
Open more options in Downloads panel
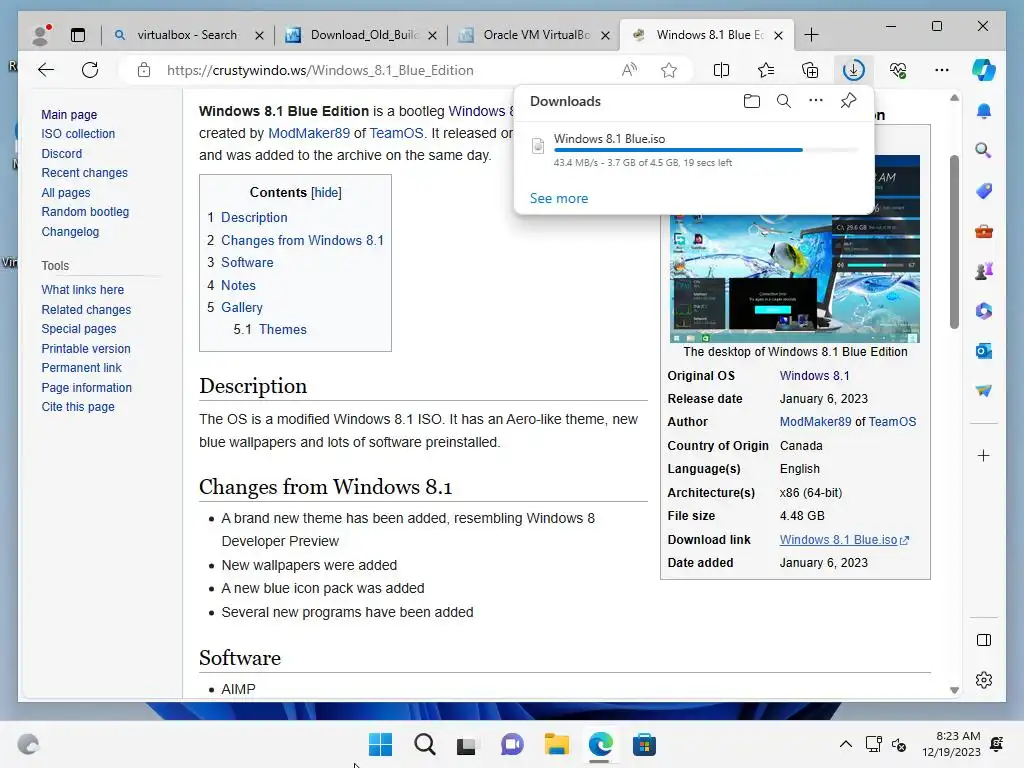pos(816,101)
